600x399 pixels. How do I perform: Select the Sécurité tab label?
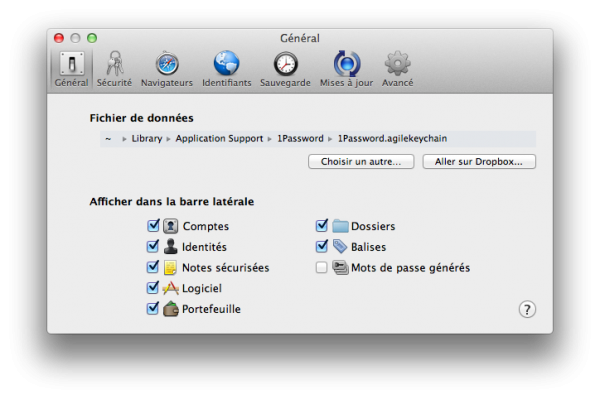coord(114,83)
